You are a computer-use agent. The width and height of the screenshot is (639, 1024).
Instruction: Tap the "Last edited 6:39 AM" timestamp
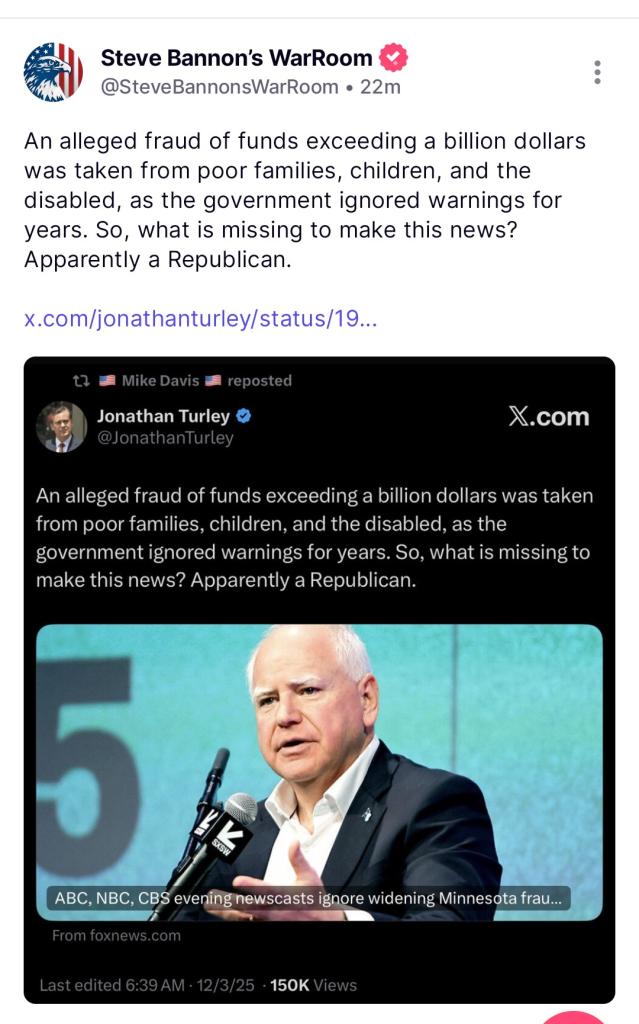112,985
